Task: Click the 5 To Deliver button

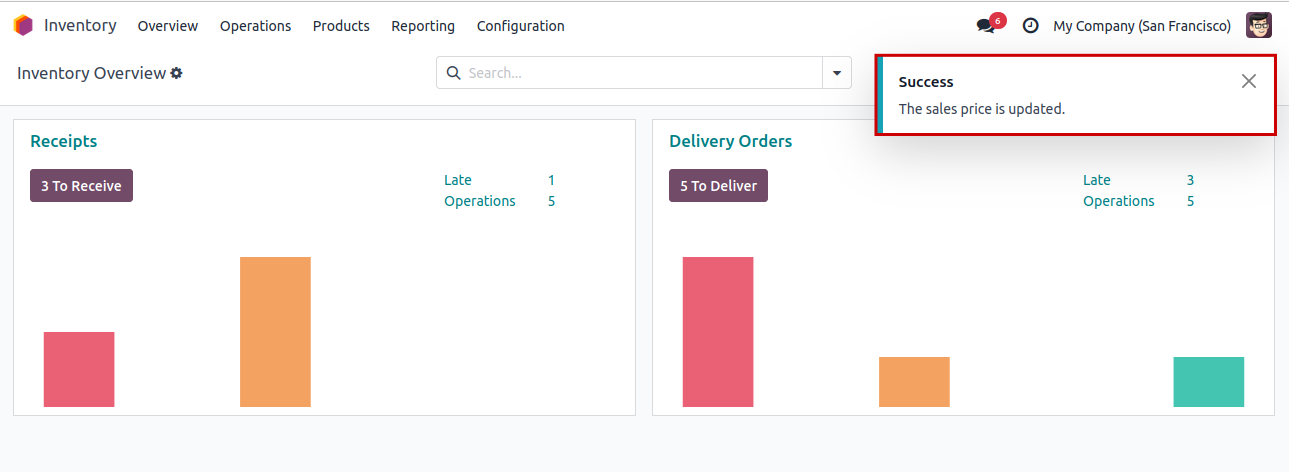Action: click(718, 186)
